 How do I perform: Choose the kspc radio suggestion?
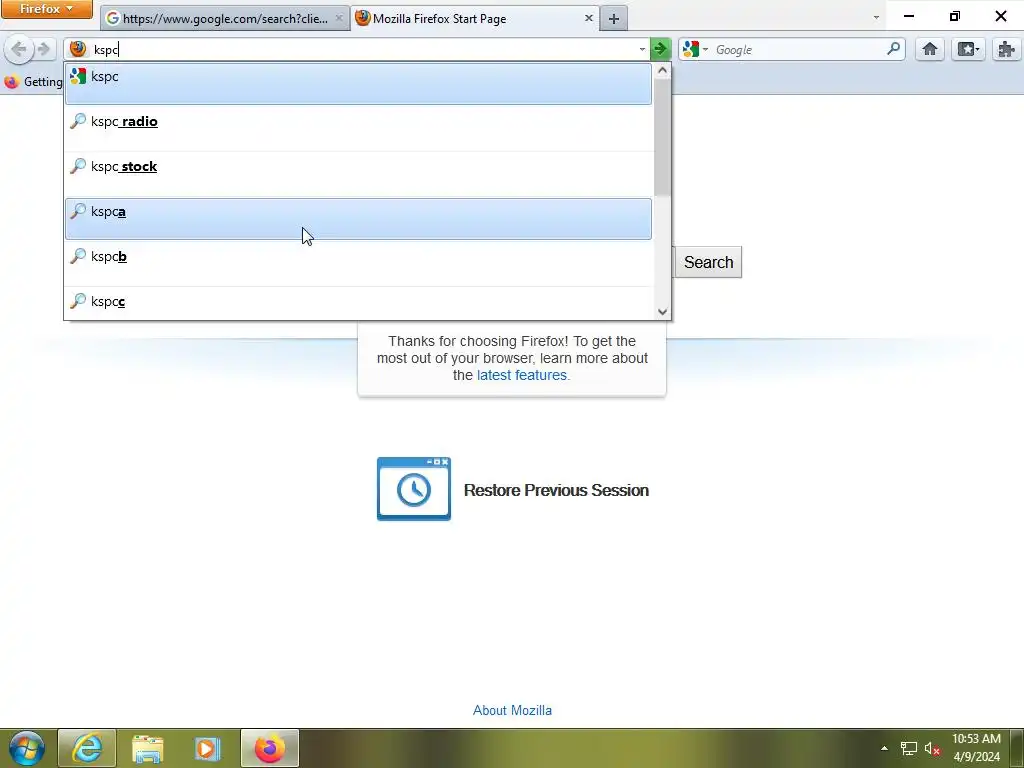(359, 129)
